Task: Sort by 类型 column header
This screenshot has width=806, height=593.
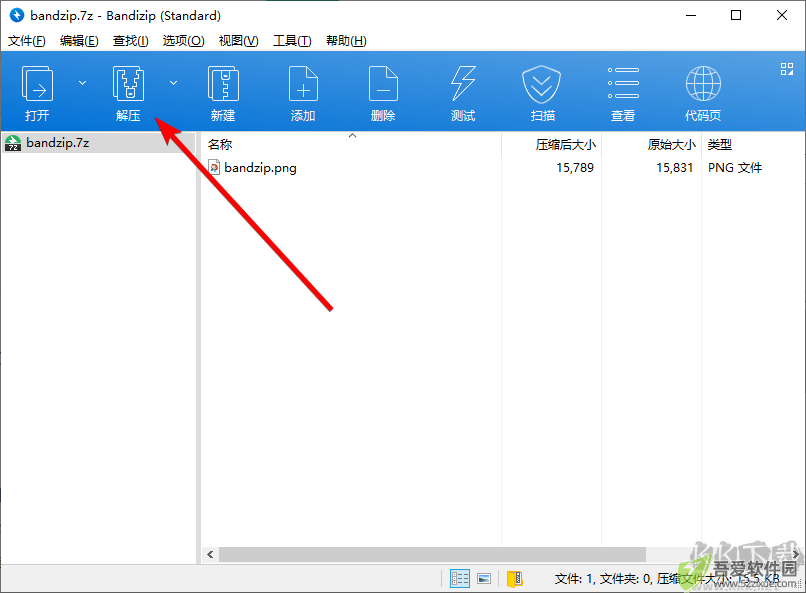Action: pos(752,144)
